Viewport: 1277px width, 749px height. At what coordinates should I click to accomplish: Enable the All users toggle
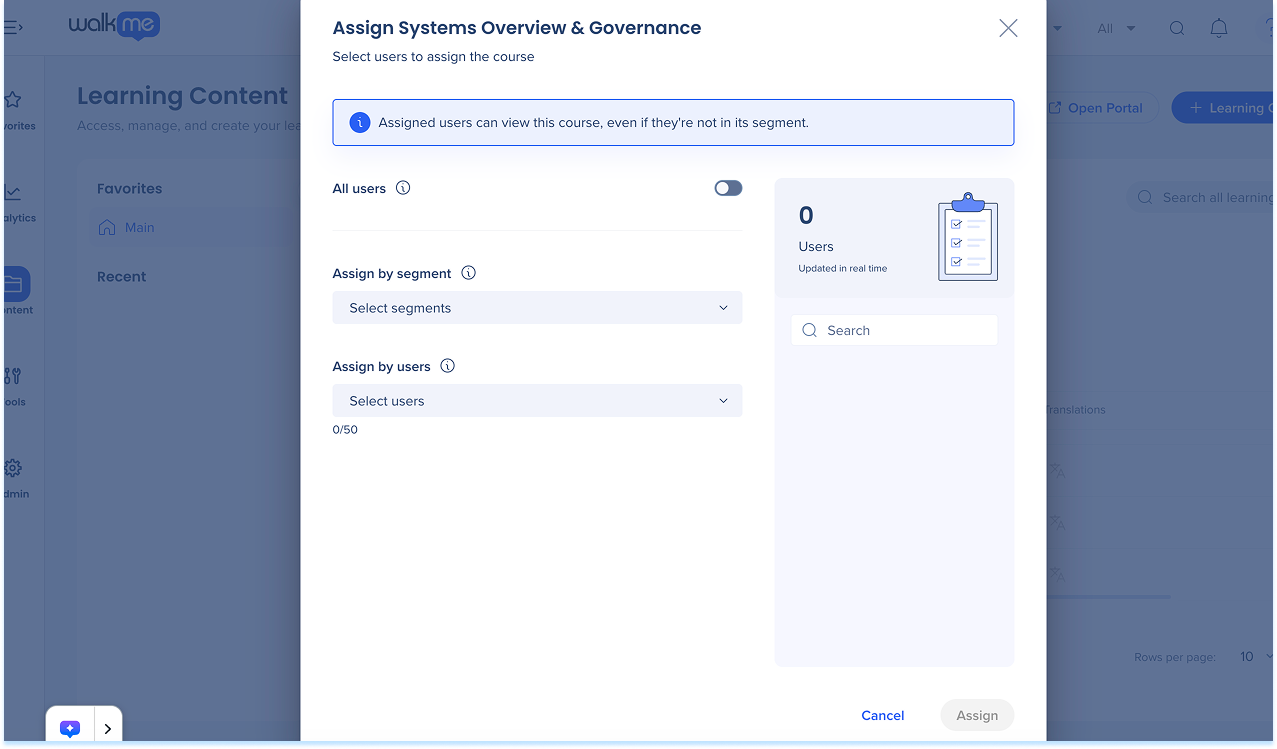(728, 188)
